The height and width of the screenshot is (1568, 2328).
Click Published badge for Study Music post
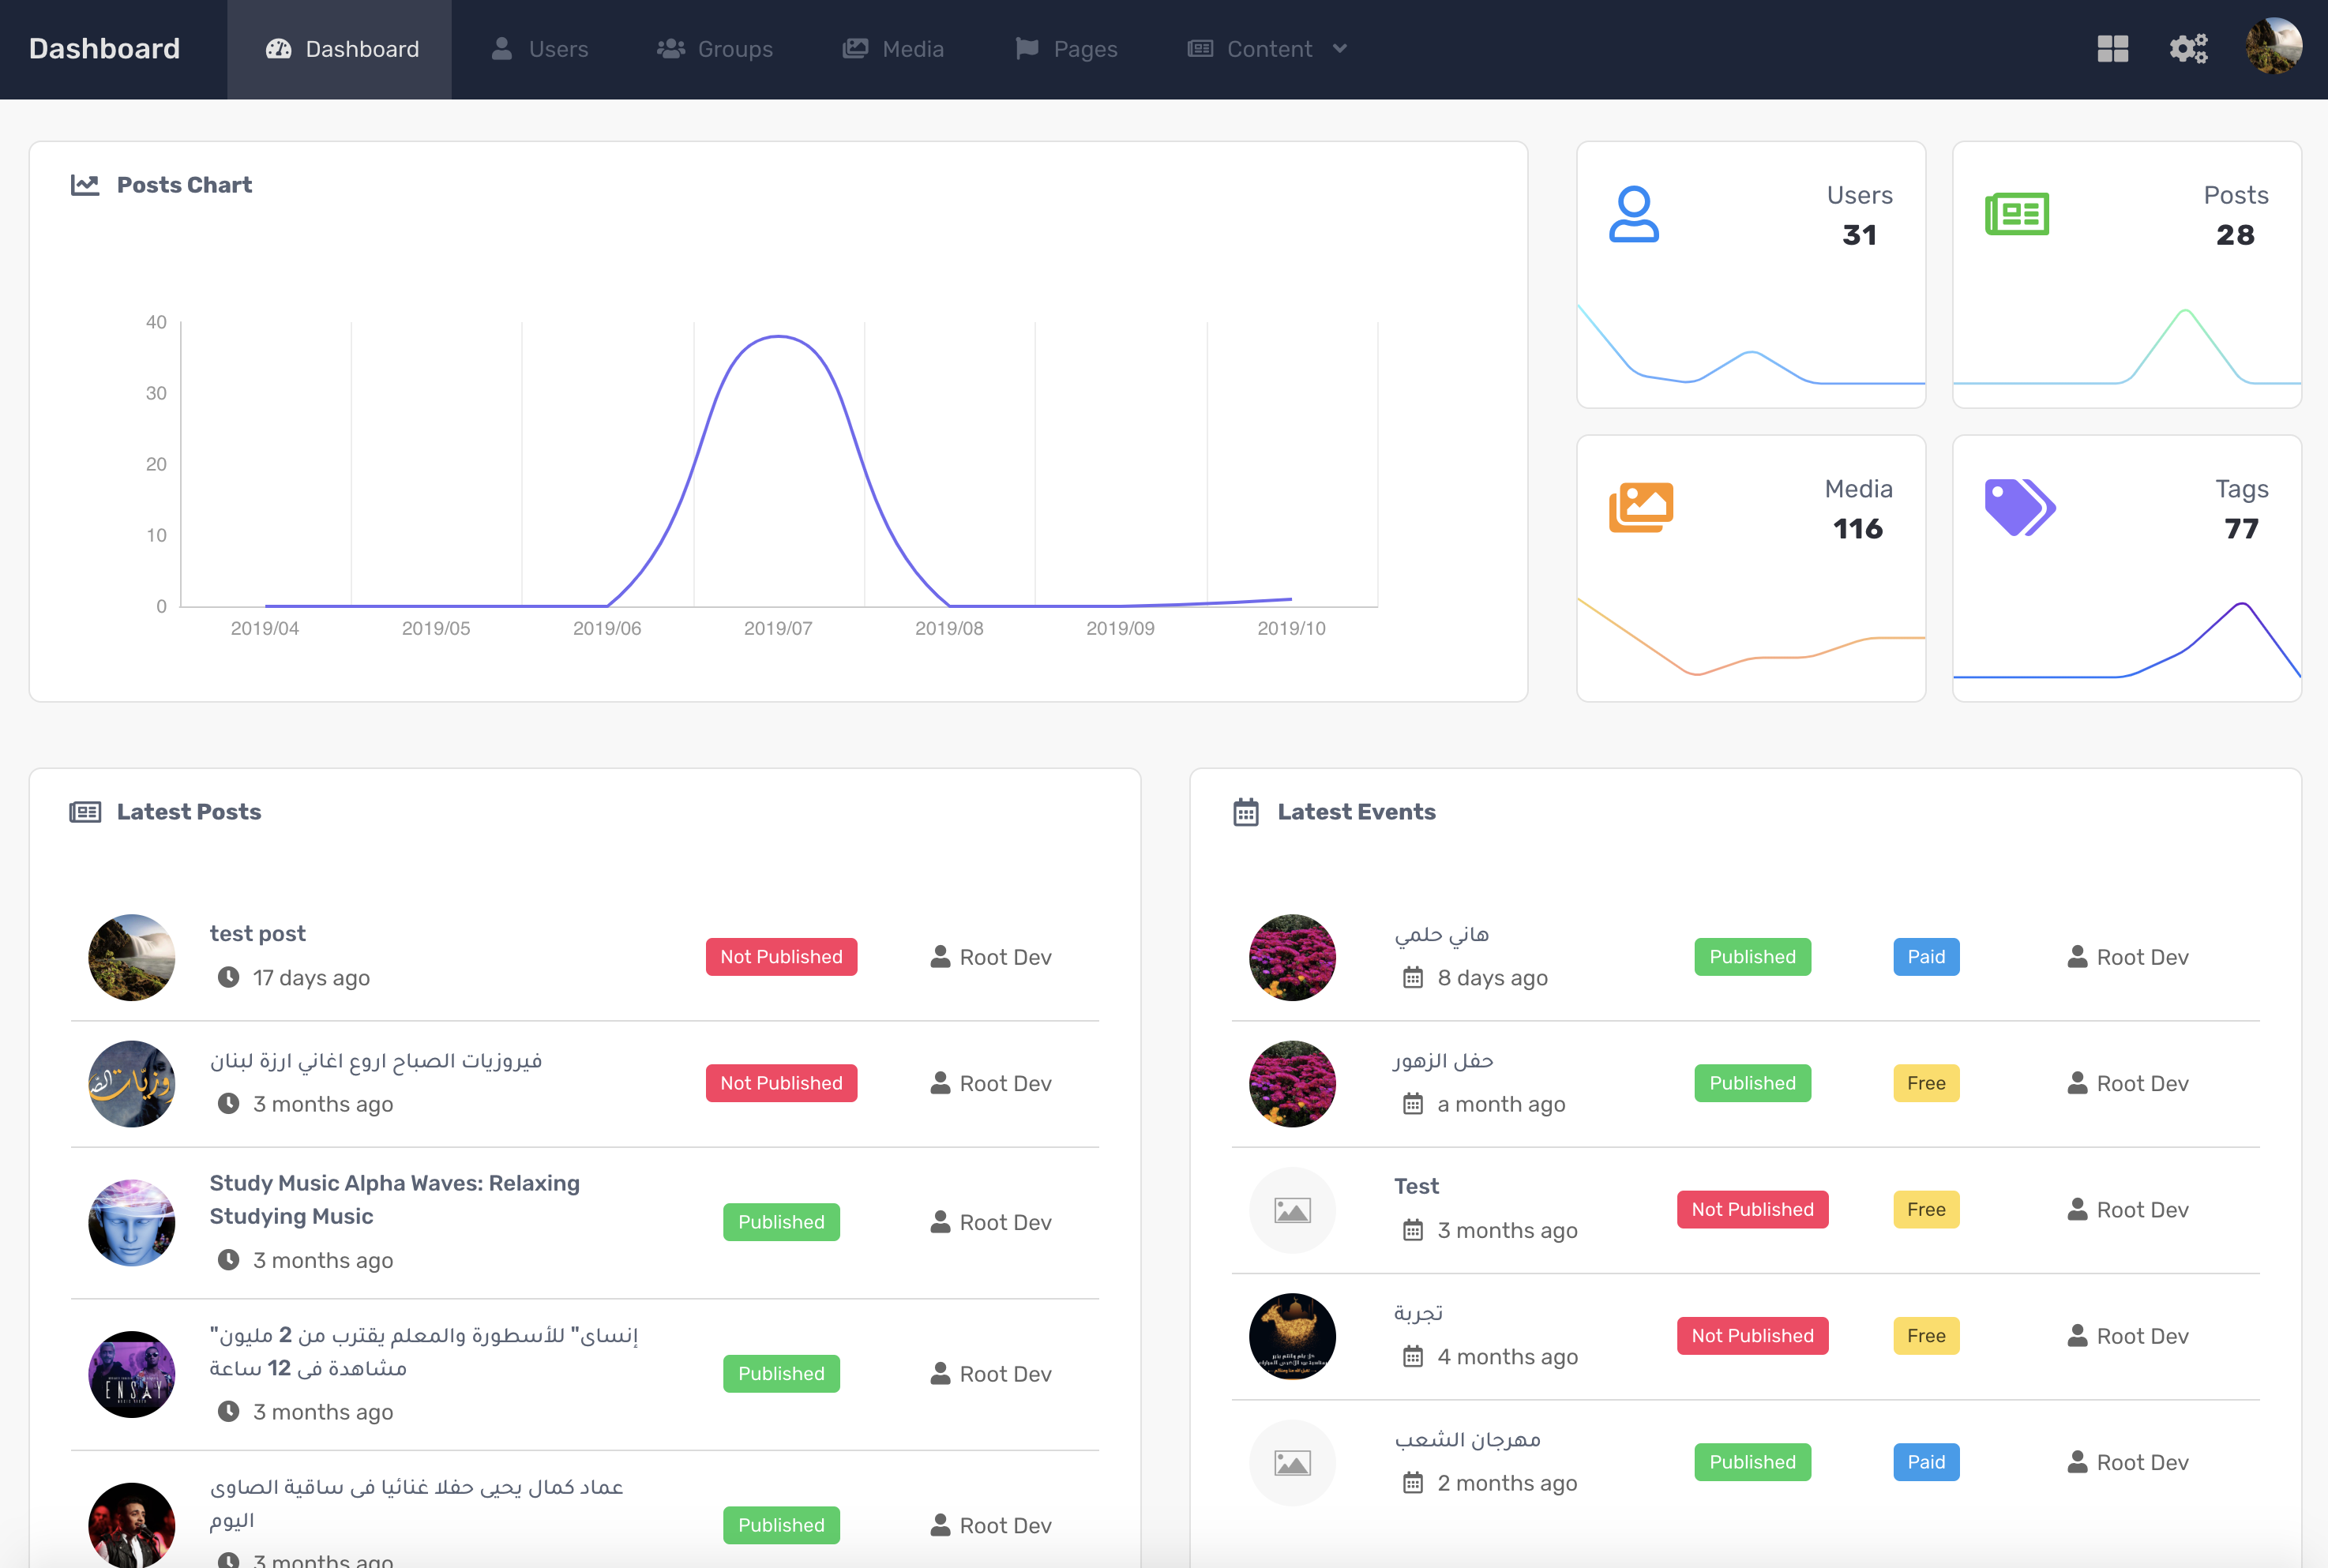(782, 1222)
